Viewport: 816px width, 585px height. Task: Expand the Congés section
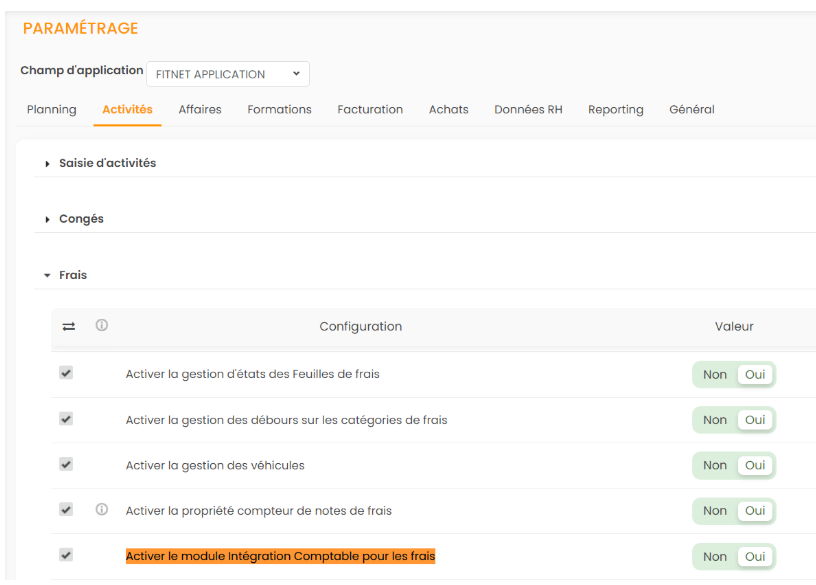tap(81, 219)
